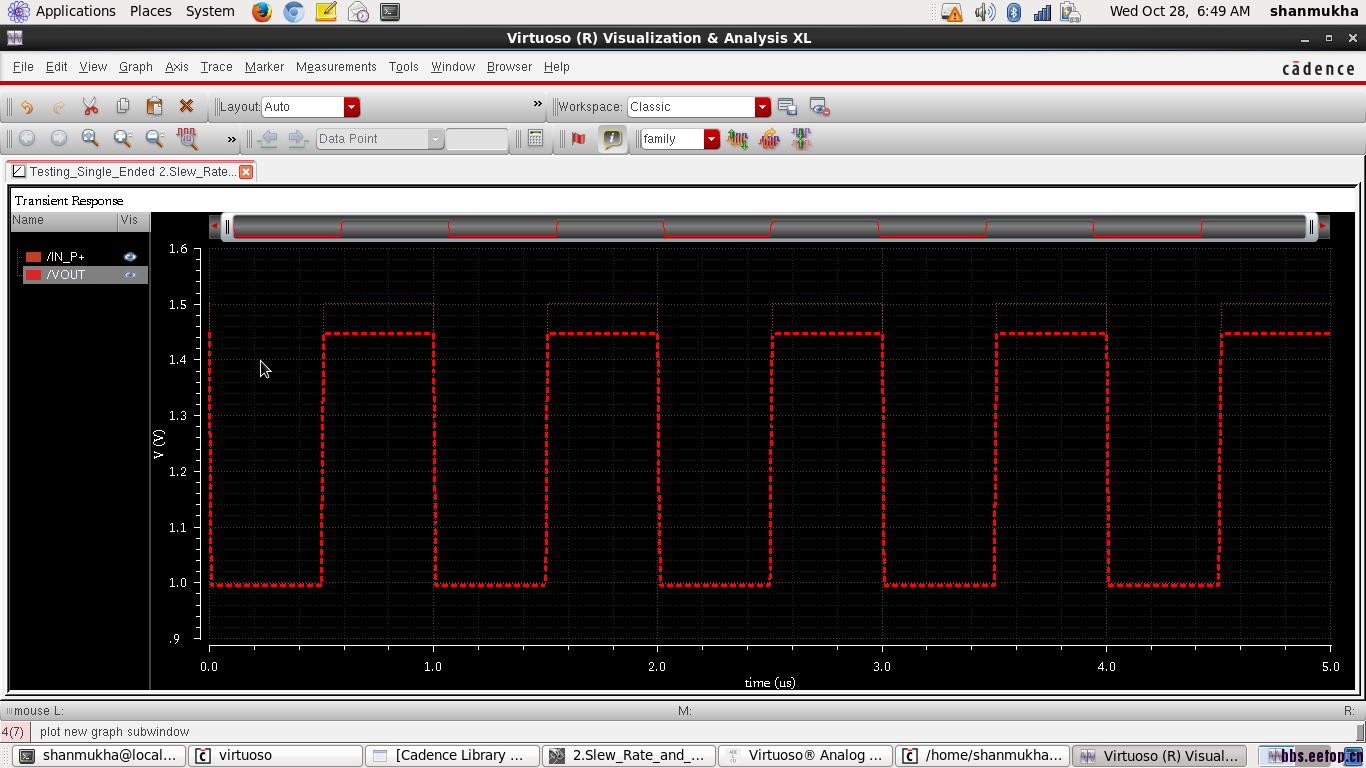Open the family plot type dropdown
The width and height of the screenshot is (1366, 768).
pyautogui.click(x=711, y=139)
